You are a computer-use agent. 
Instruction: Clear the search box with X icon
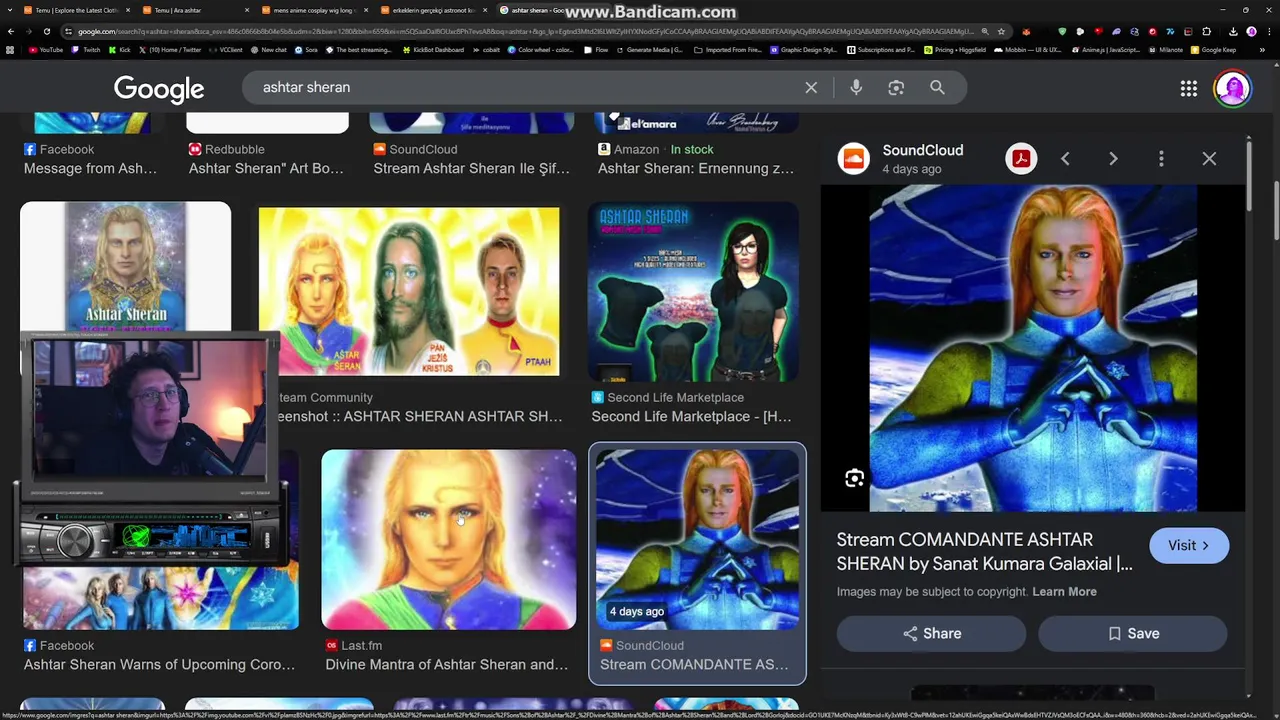pos(811,88)
